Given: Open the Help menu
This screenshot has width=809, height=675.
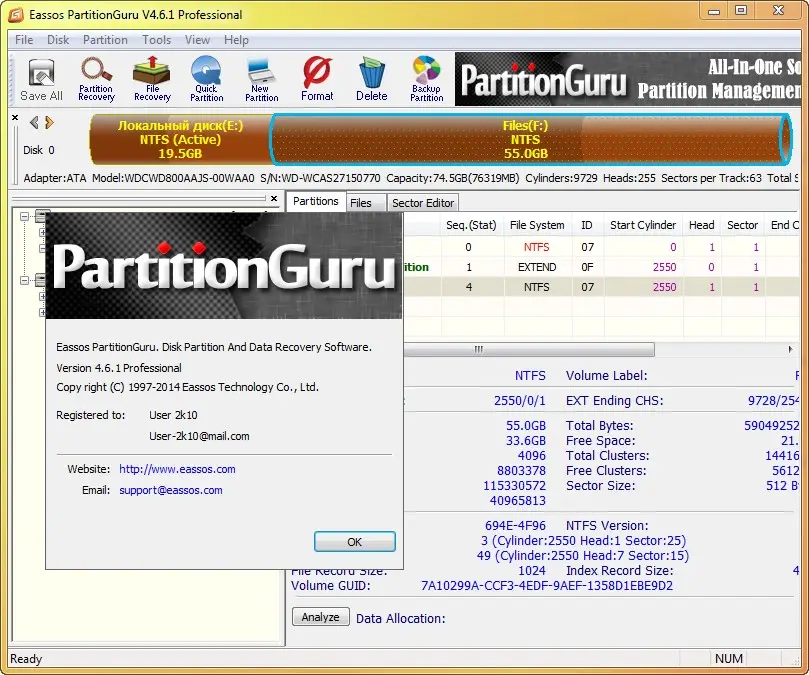Looking at the screenshot, I should point(236,40).
